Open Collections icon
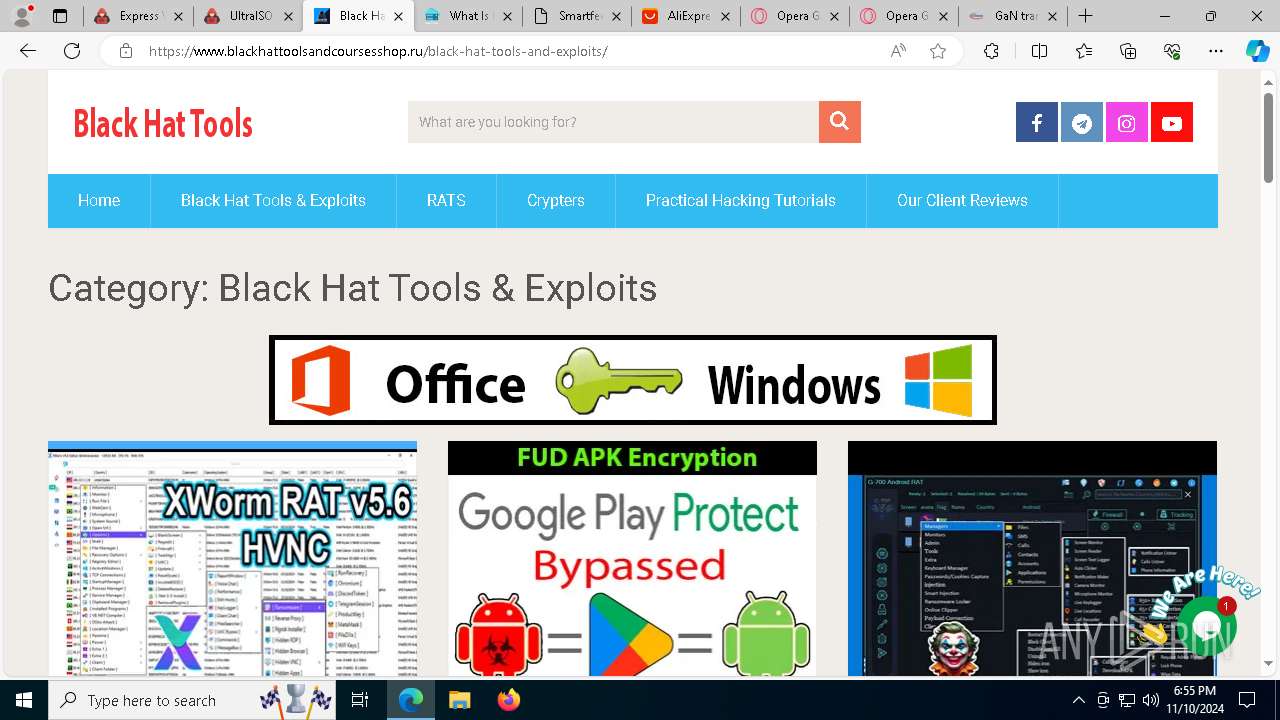Viewport: 1280px width, 720px height. [x=1128, y=51]
